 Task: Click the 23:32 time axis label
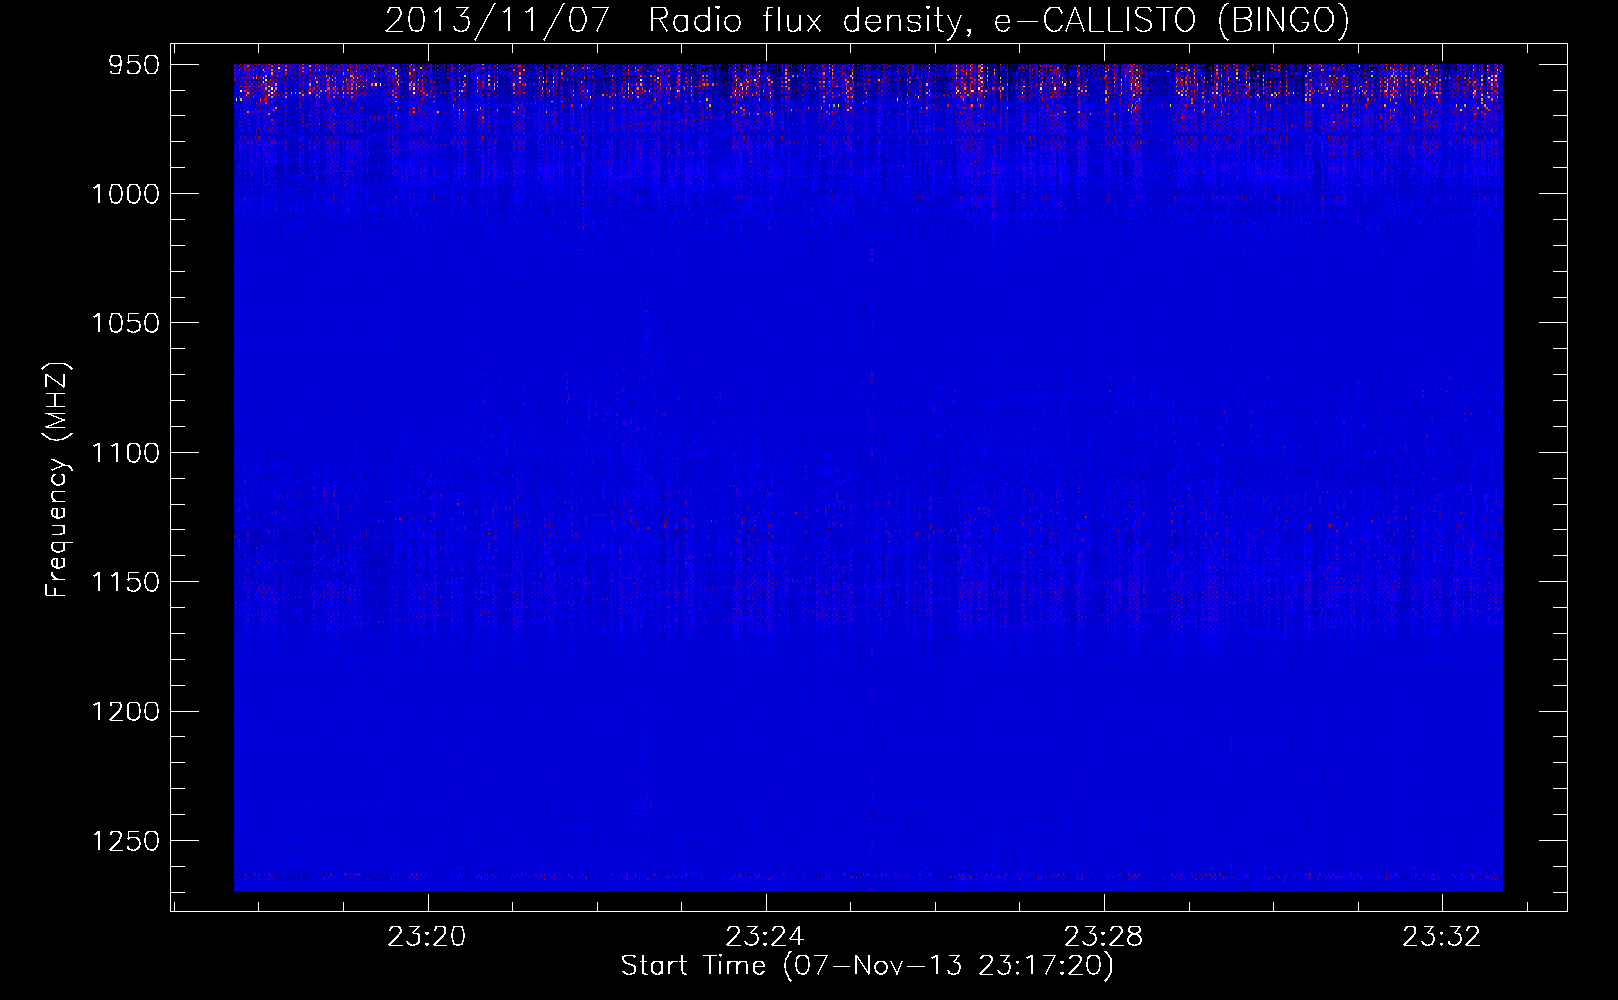click(1441, 937)
